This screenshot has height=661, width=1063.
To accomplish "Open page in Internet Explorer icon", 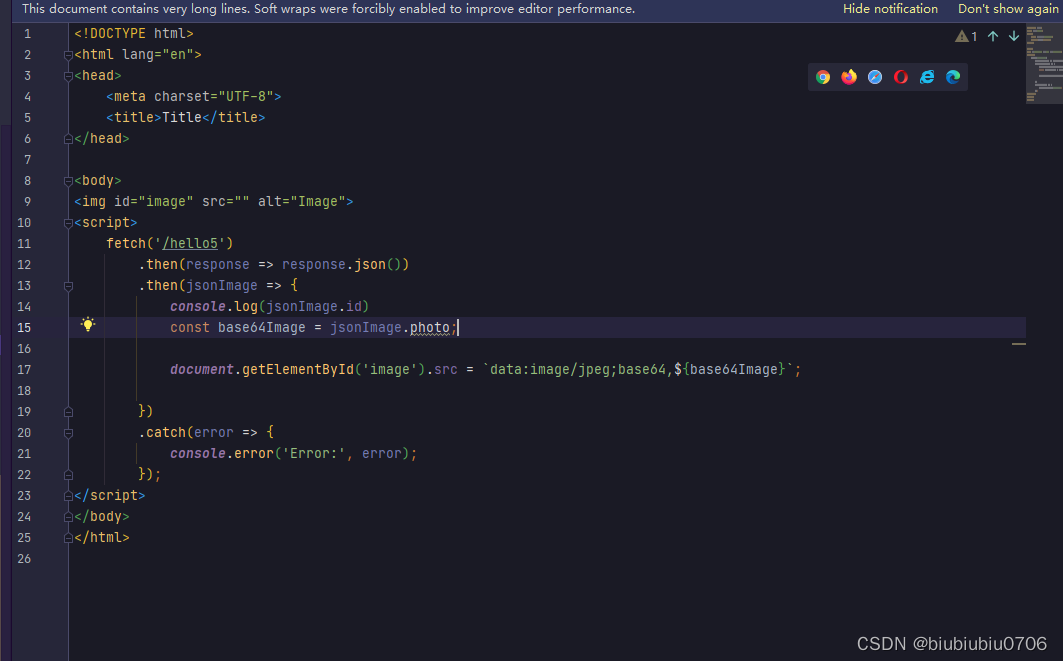I will (927, 77).
